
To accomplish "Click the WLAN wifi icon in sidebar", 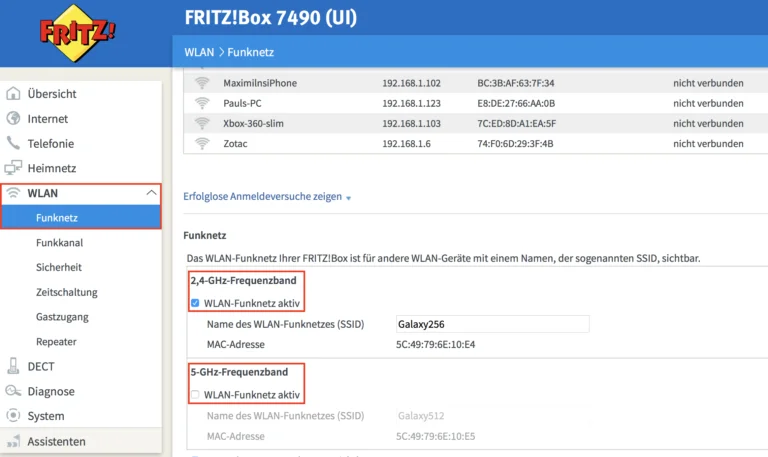I will click(13, 193).
